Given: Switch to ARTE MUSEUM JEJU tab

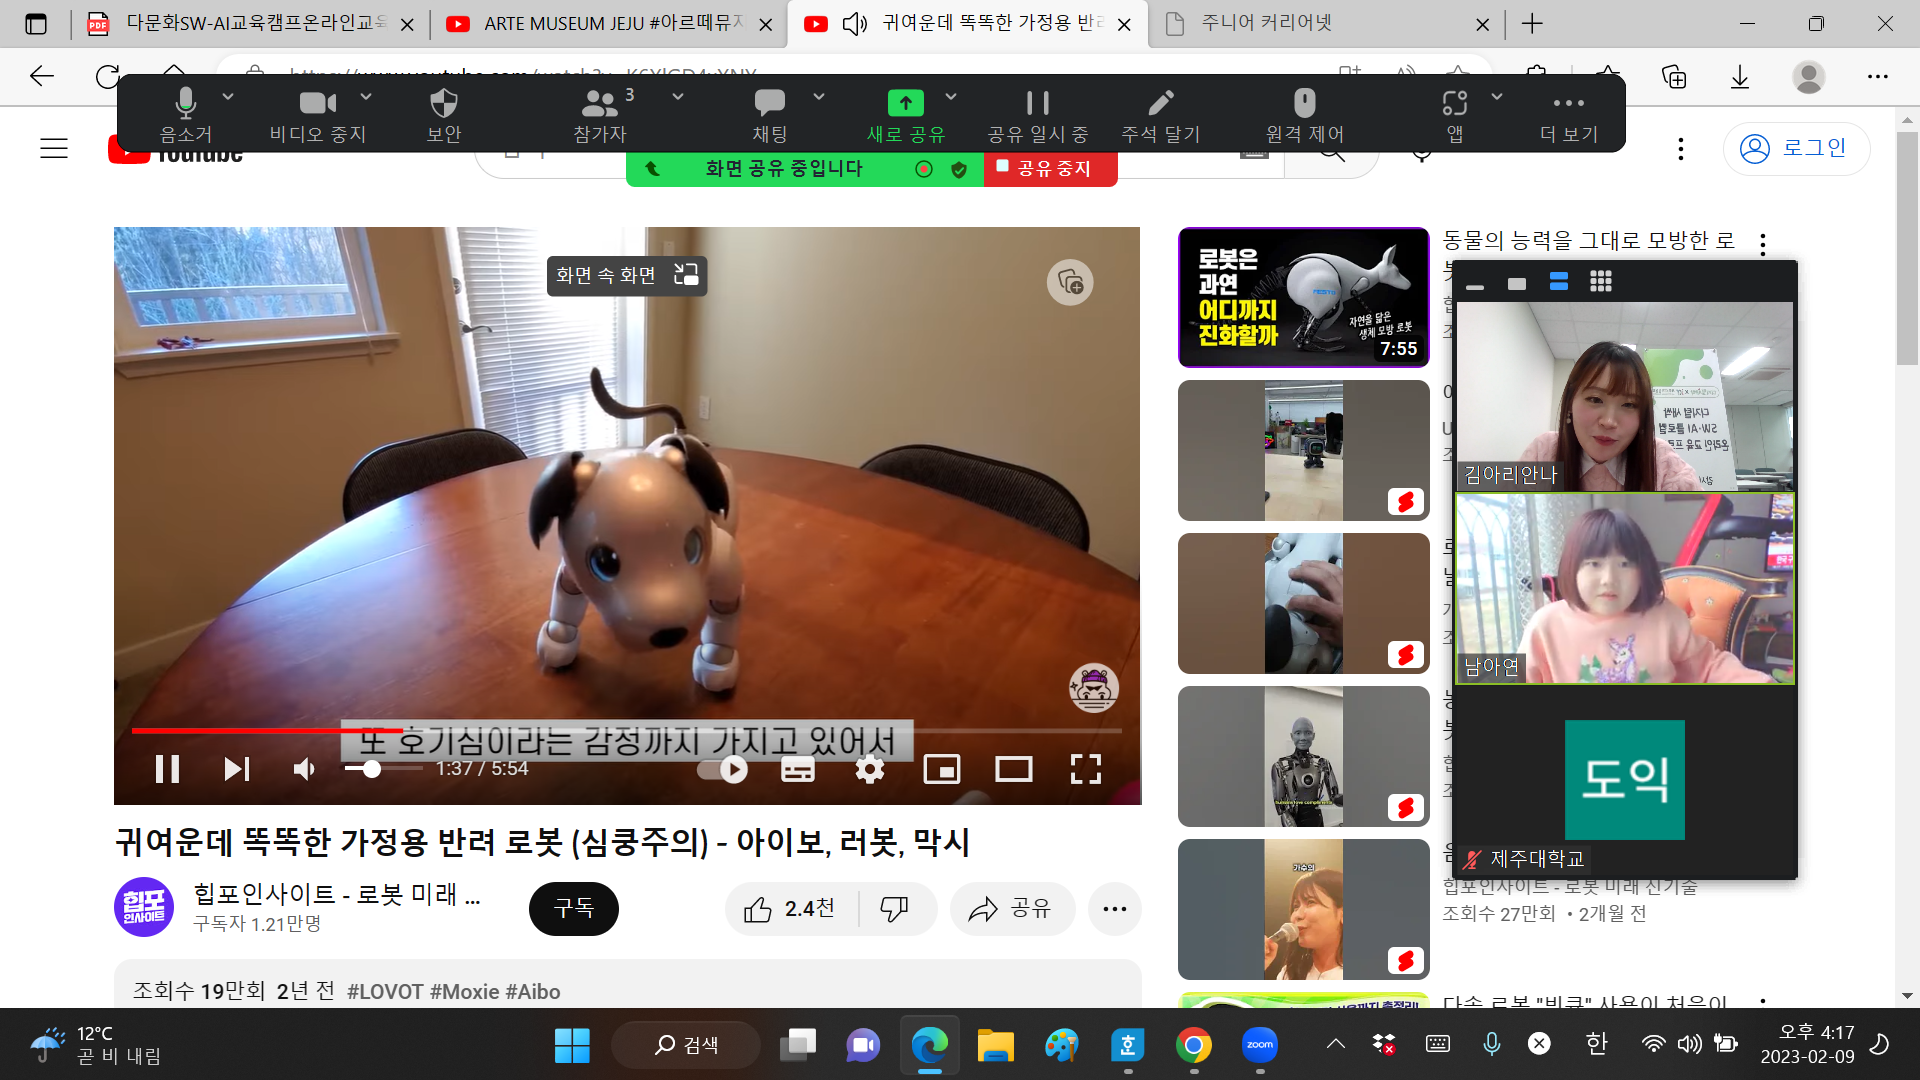Looking at the screenshot, I should pyautogui.click(x=598, y=23).
